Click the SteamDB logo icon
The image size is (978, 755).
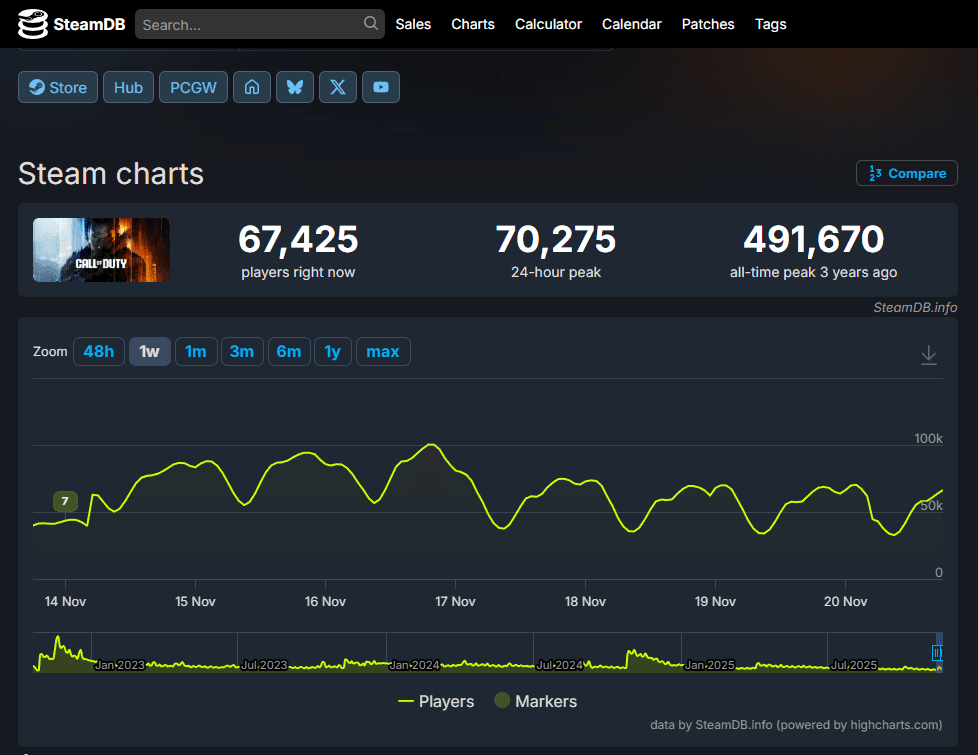pyautogui.click(x=33, y=24)
